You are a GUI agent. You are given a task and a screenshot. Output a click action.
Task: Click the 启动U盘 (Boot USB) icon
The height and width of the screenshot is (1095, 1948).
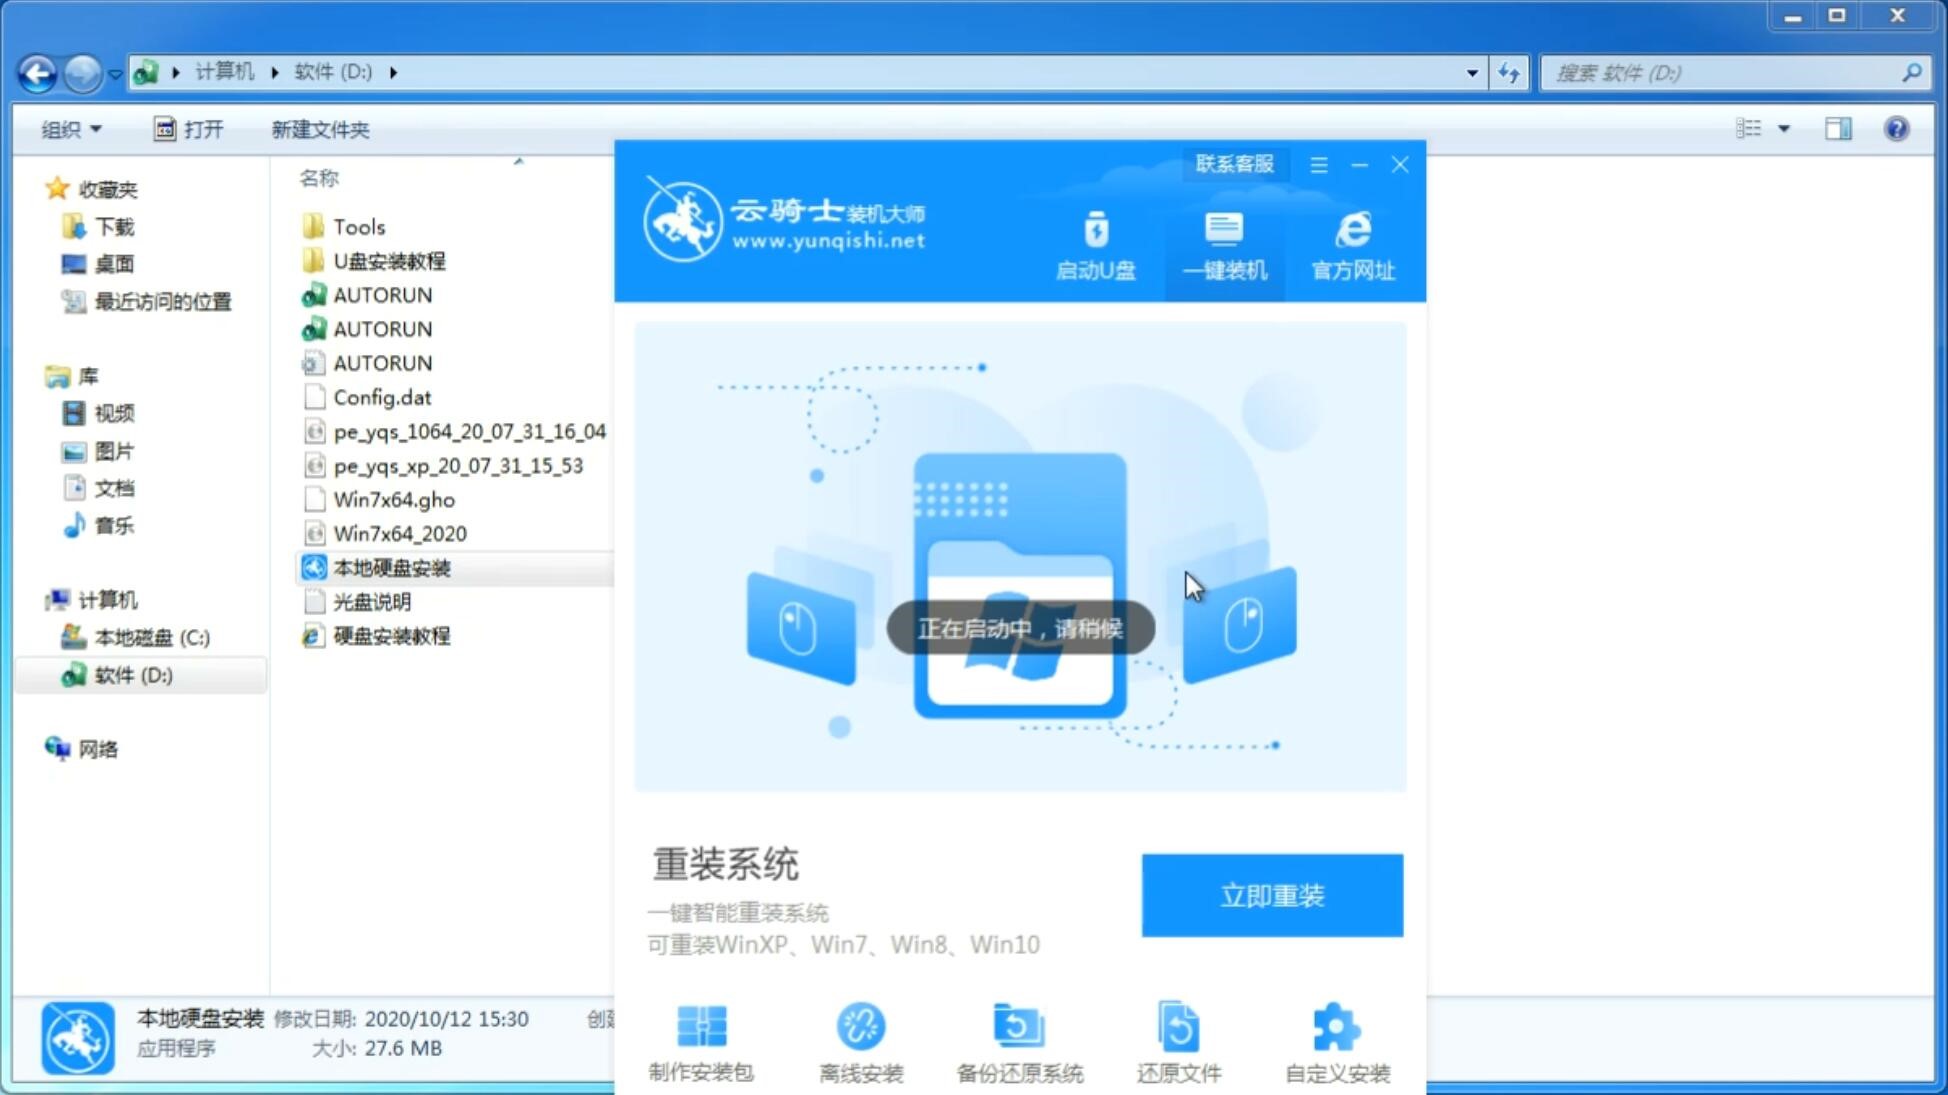1097,244
